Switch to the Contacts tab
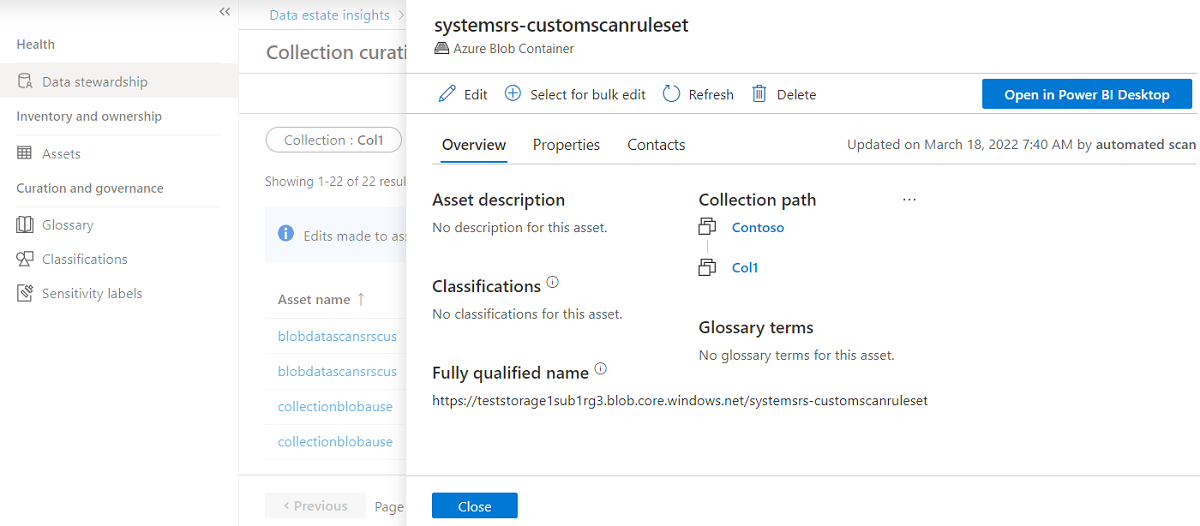The height and width of the screenshot is (526, 1200). [656, 145]
